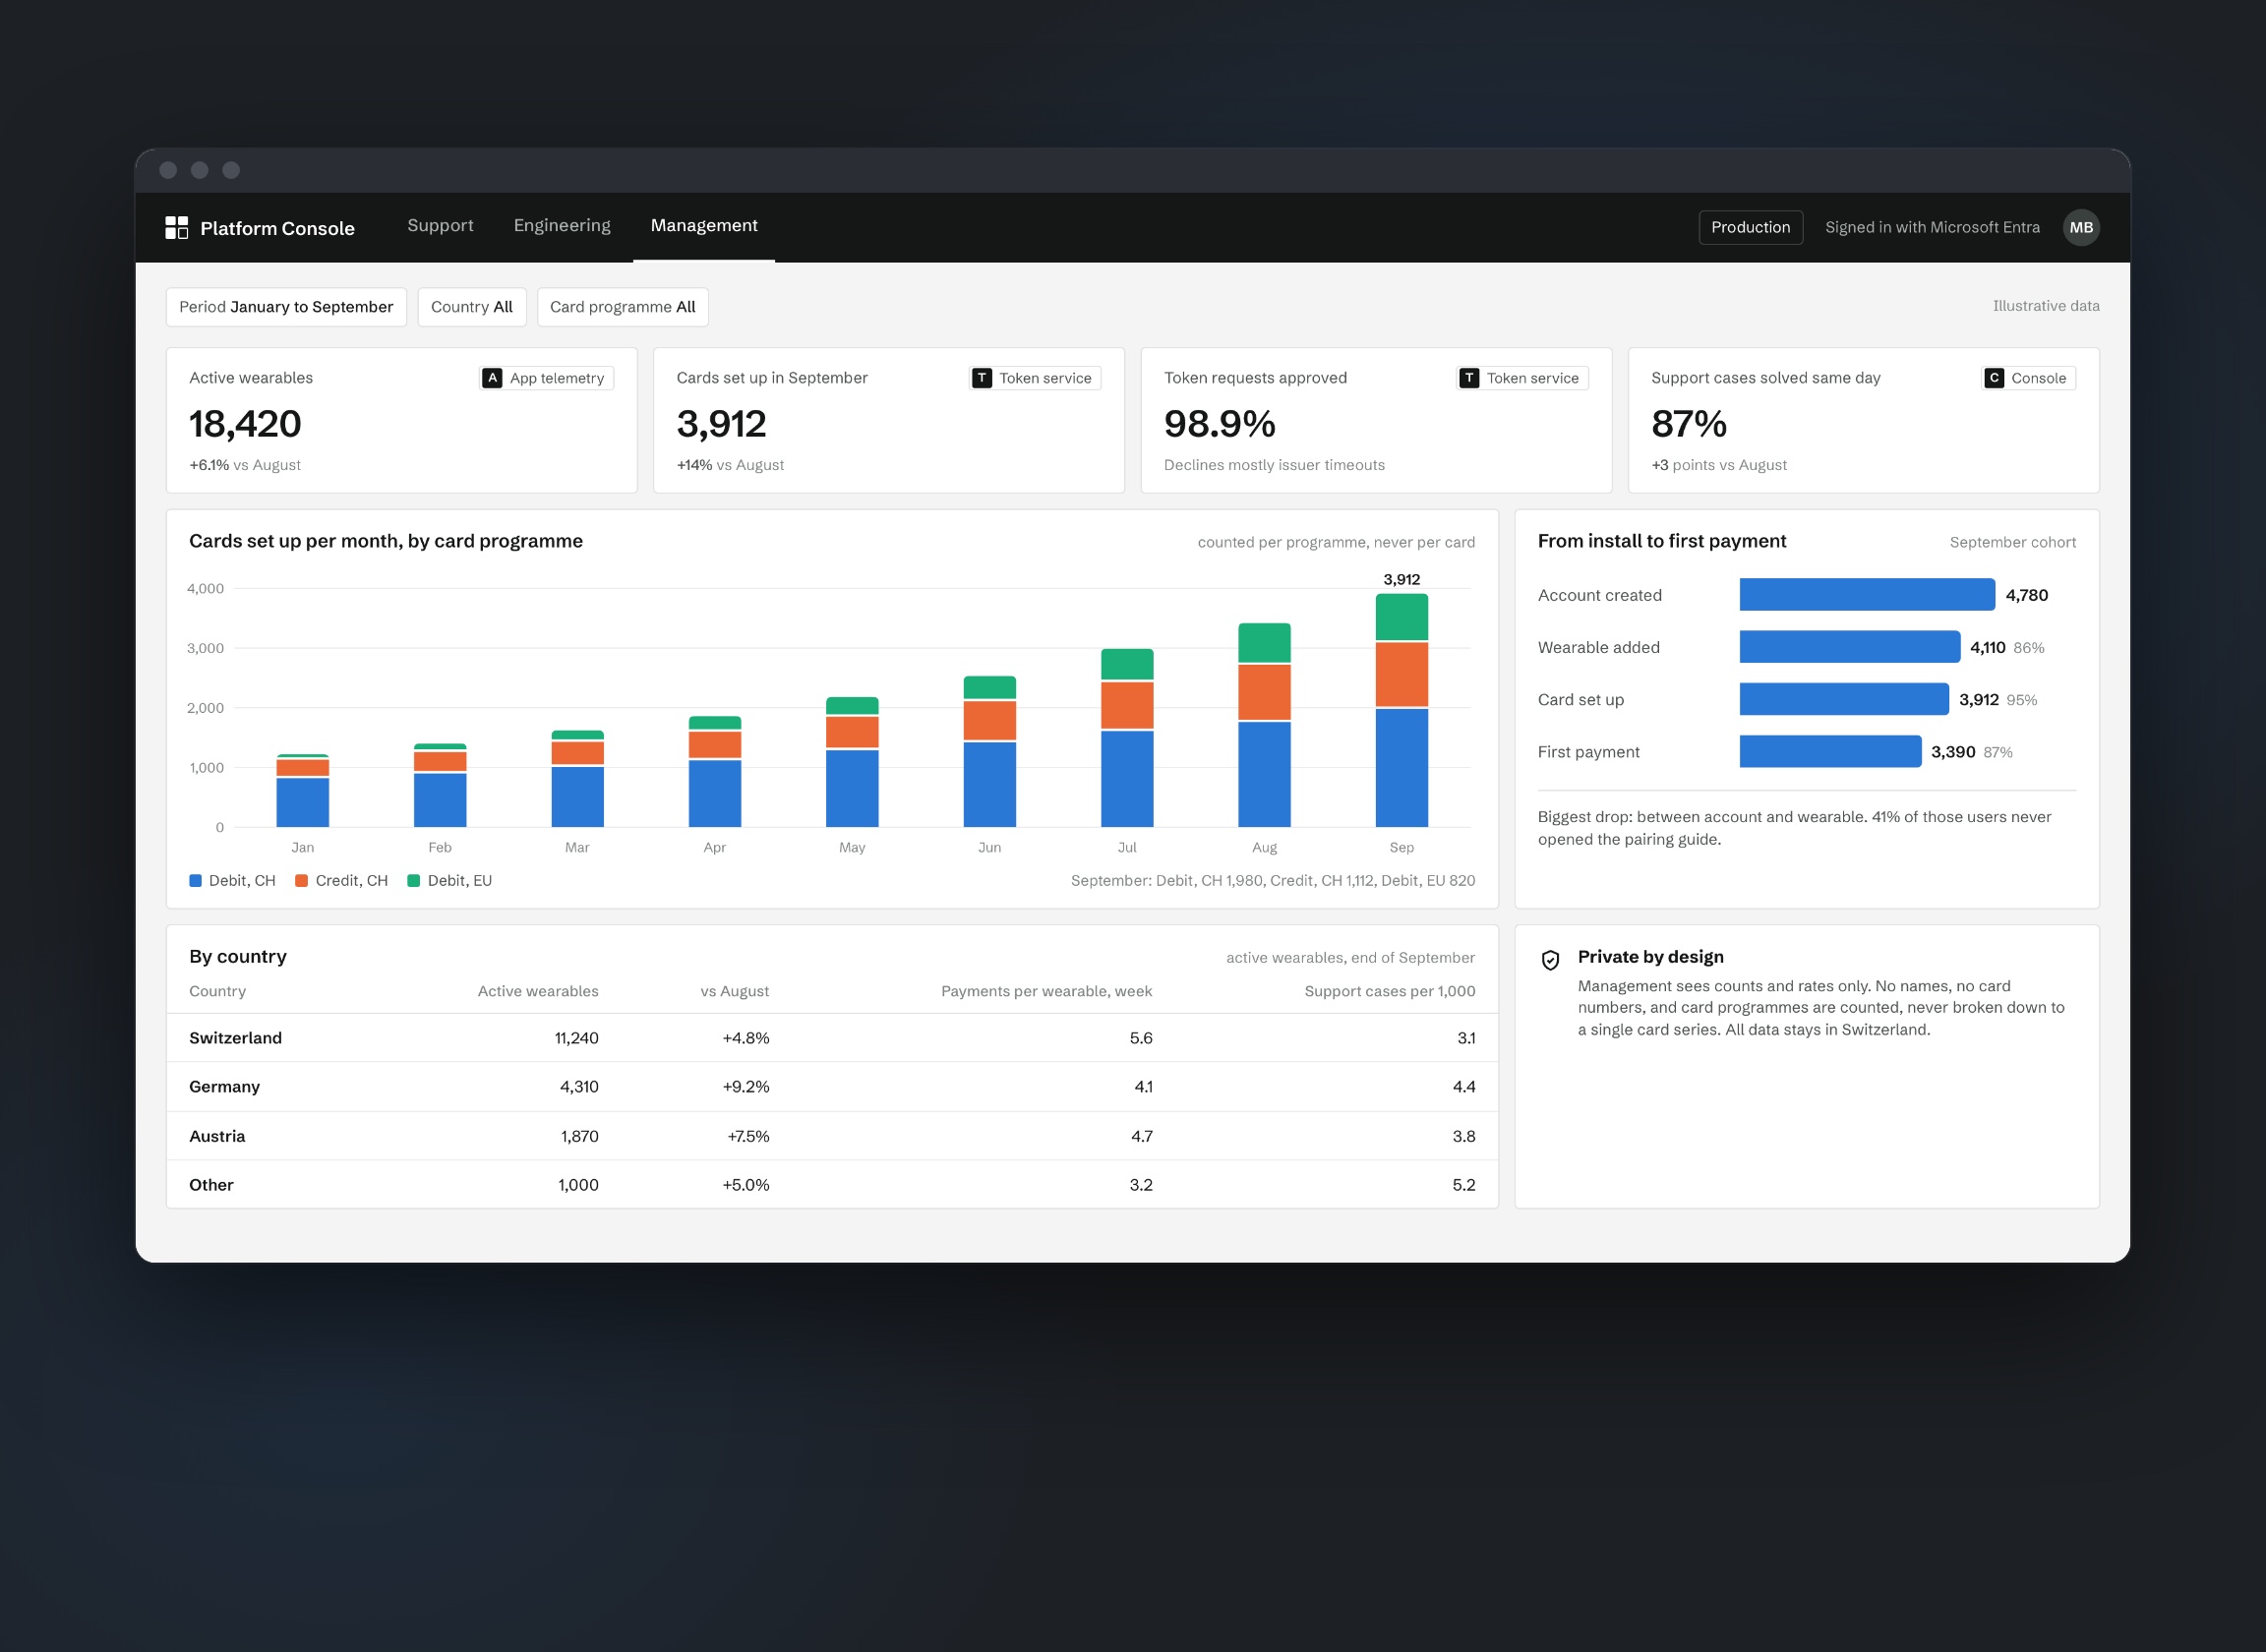Click the First payment funnel bar
This screenshot has width=2266, height=1652.
click(1829, 751)
